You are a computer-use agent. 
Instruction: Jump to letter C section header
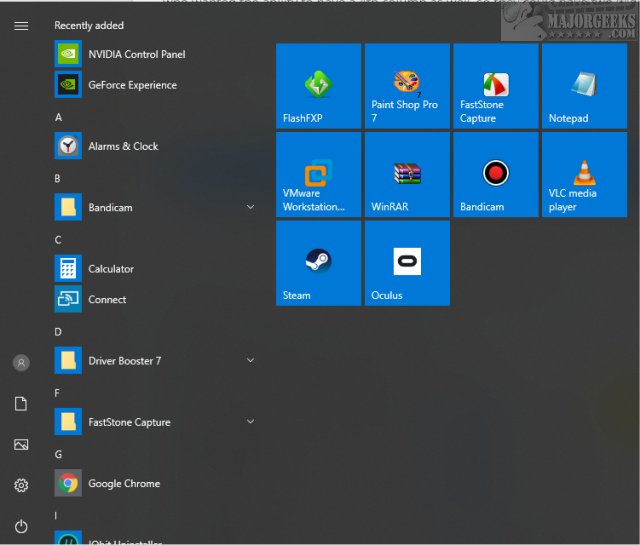point(58,240)
